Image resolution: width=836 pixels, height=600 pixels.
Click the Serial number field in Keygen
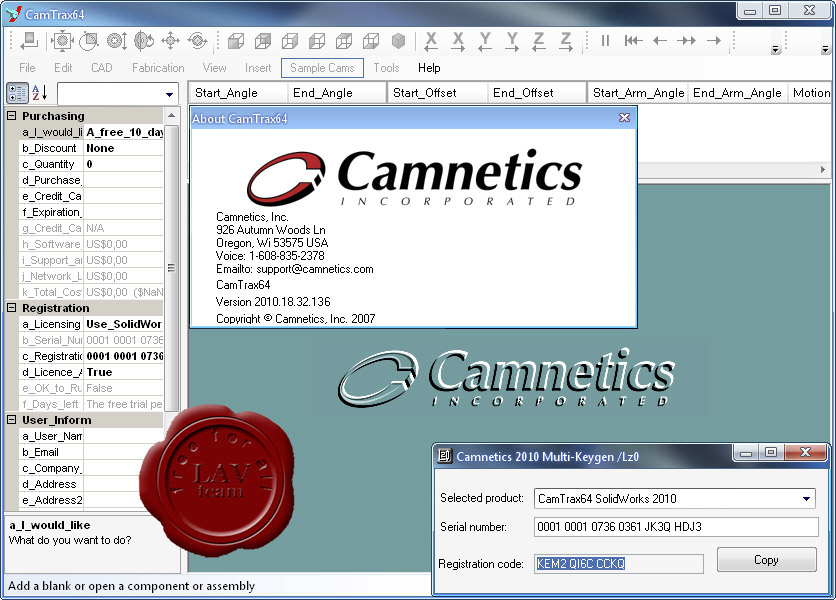coord(676,527)
